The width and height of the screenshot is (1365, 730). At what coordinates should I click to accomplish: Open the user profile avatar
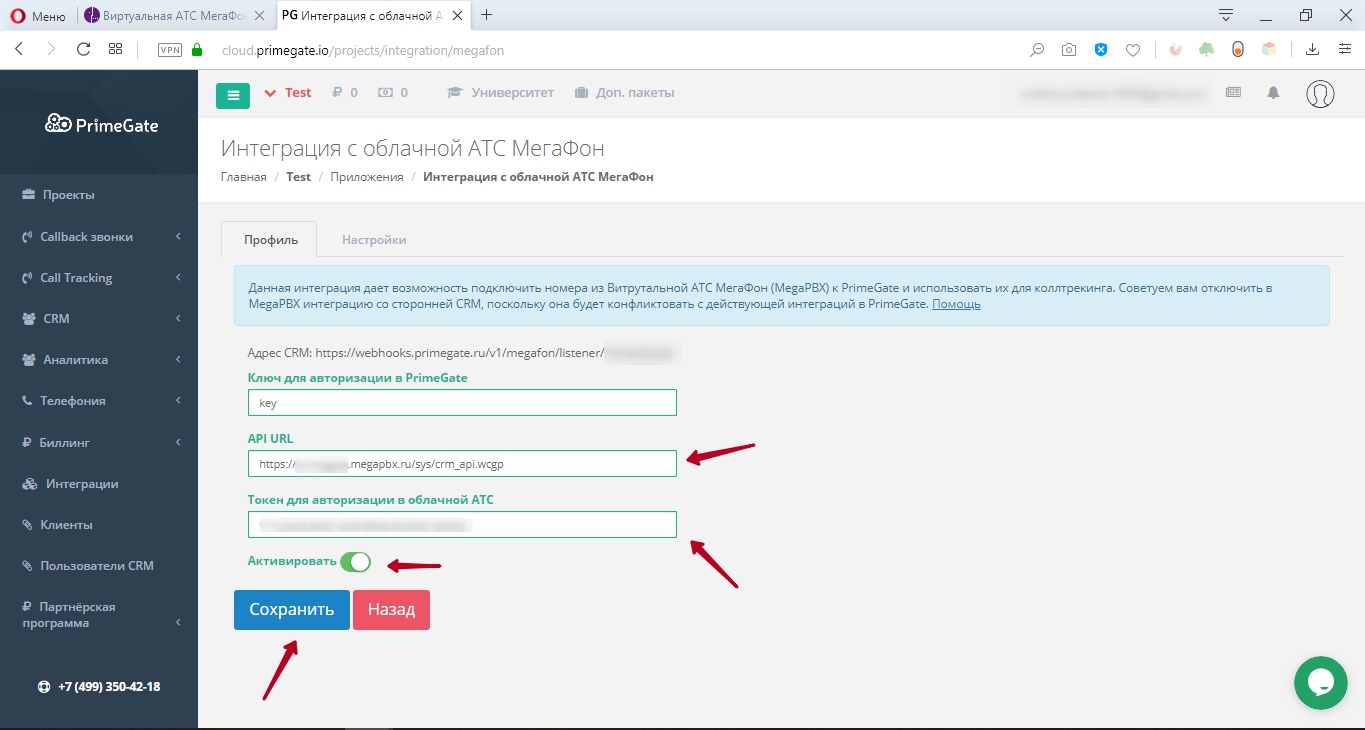pos(1321,93)
